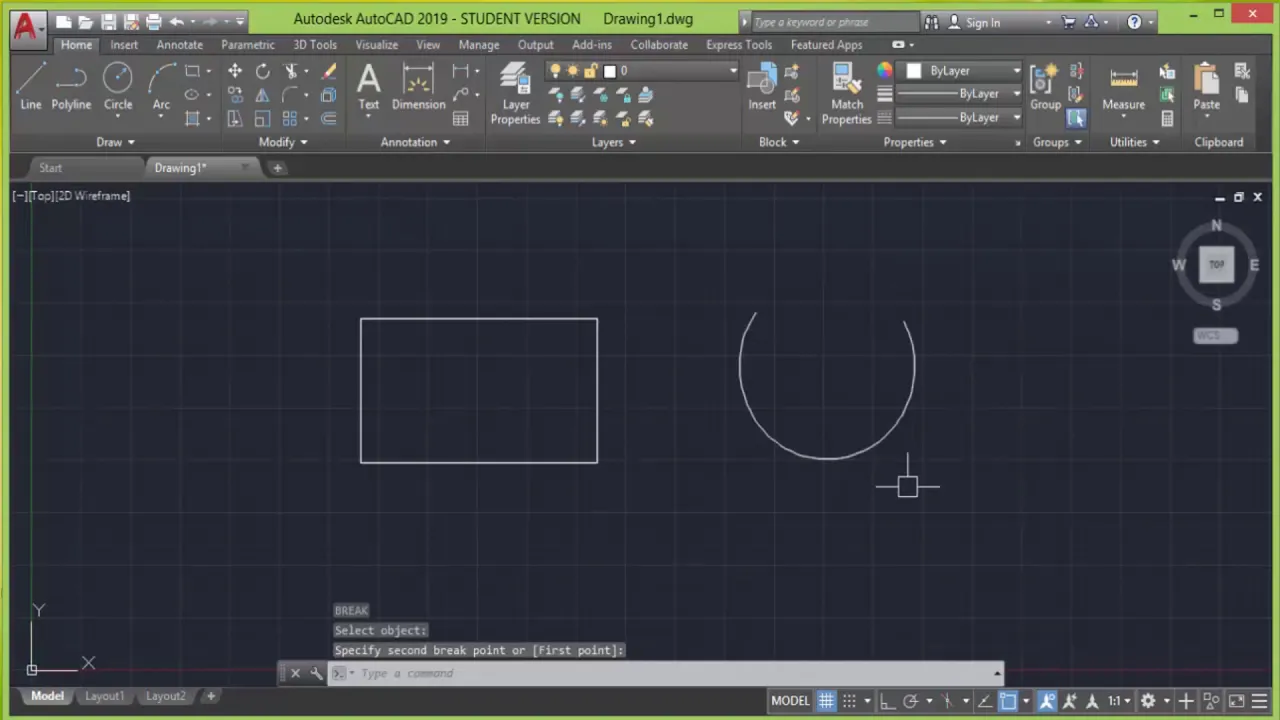Open annotation scale 1:1 dropdown

(1119, 701)
